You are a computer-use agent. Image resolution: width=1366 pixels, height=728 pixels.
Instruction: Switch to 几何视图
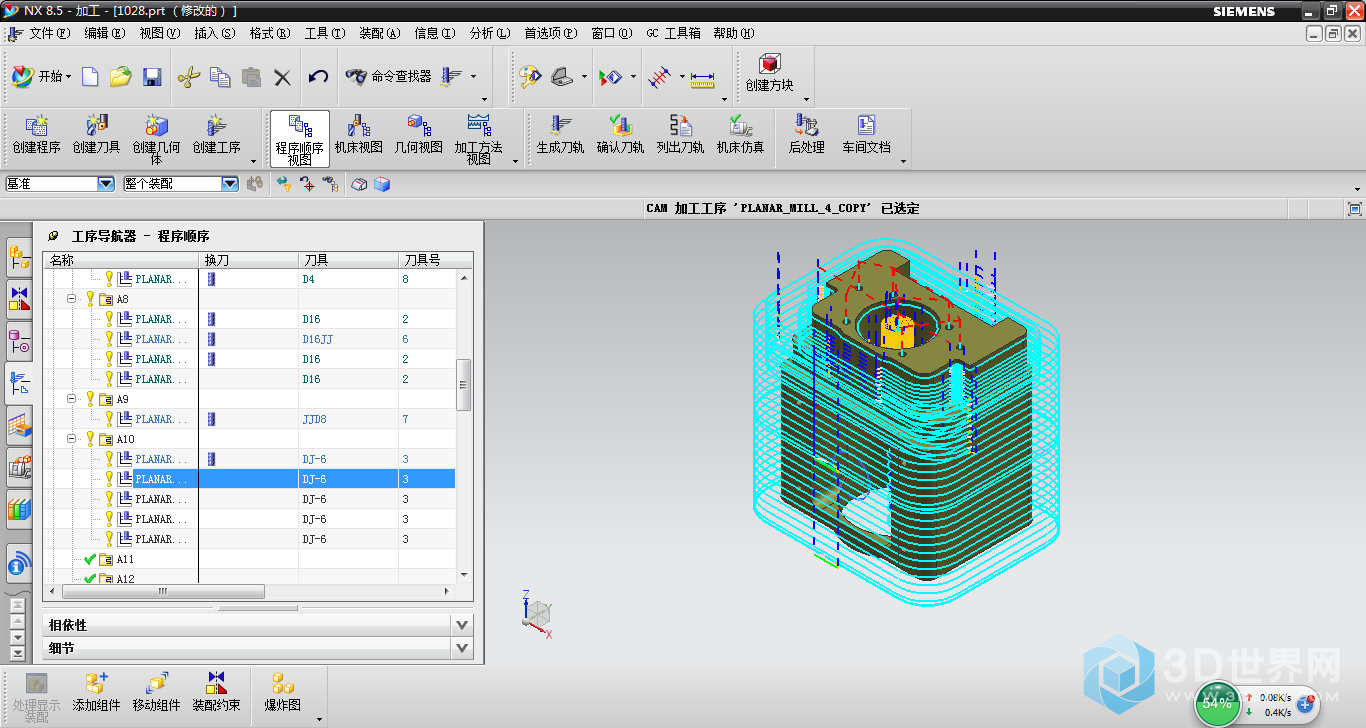(418, 136)
